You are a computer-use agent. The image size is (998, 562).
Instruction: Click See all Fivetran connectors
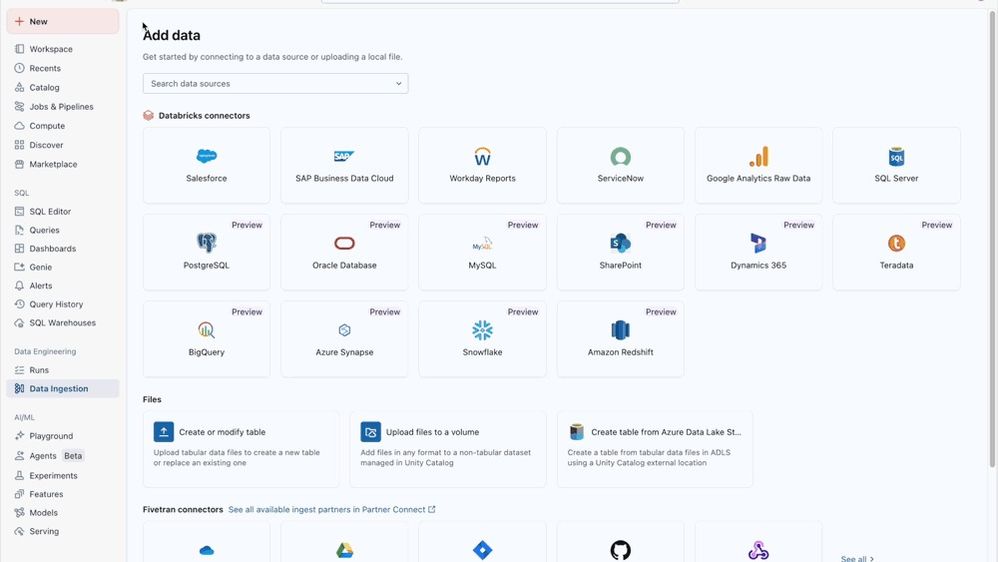[857, 558]
